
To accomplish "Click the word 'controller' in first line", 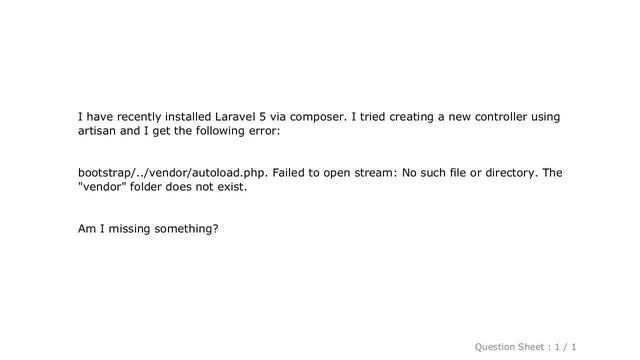I will [x=501, y=117].
